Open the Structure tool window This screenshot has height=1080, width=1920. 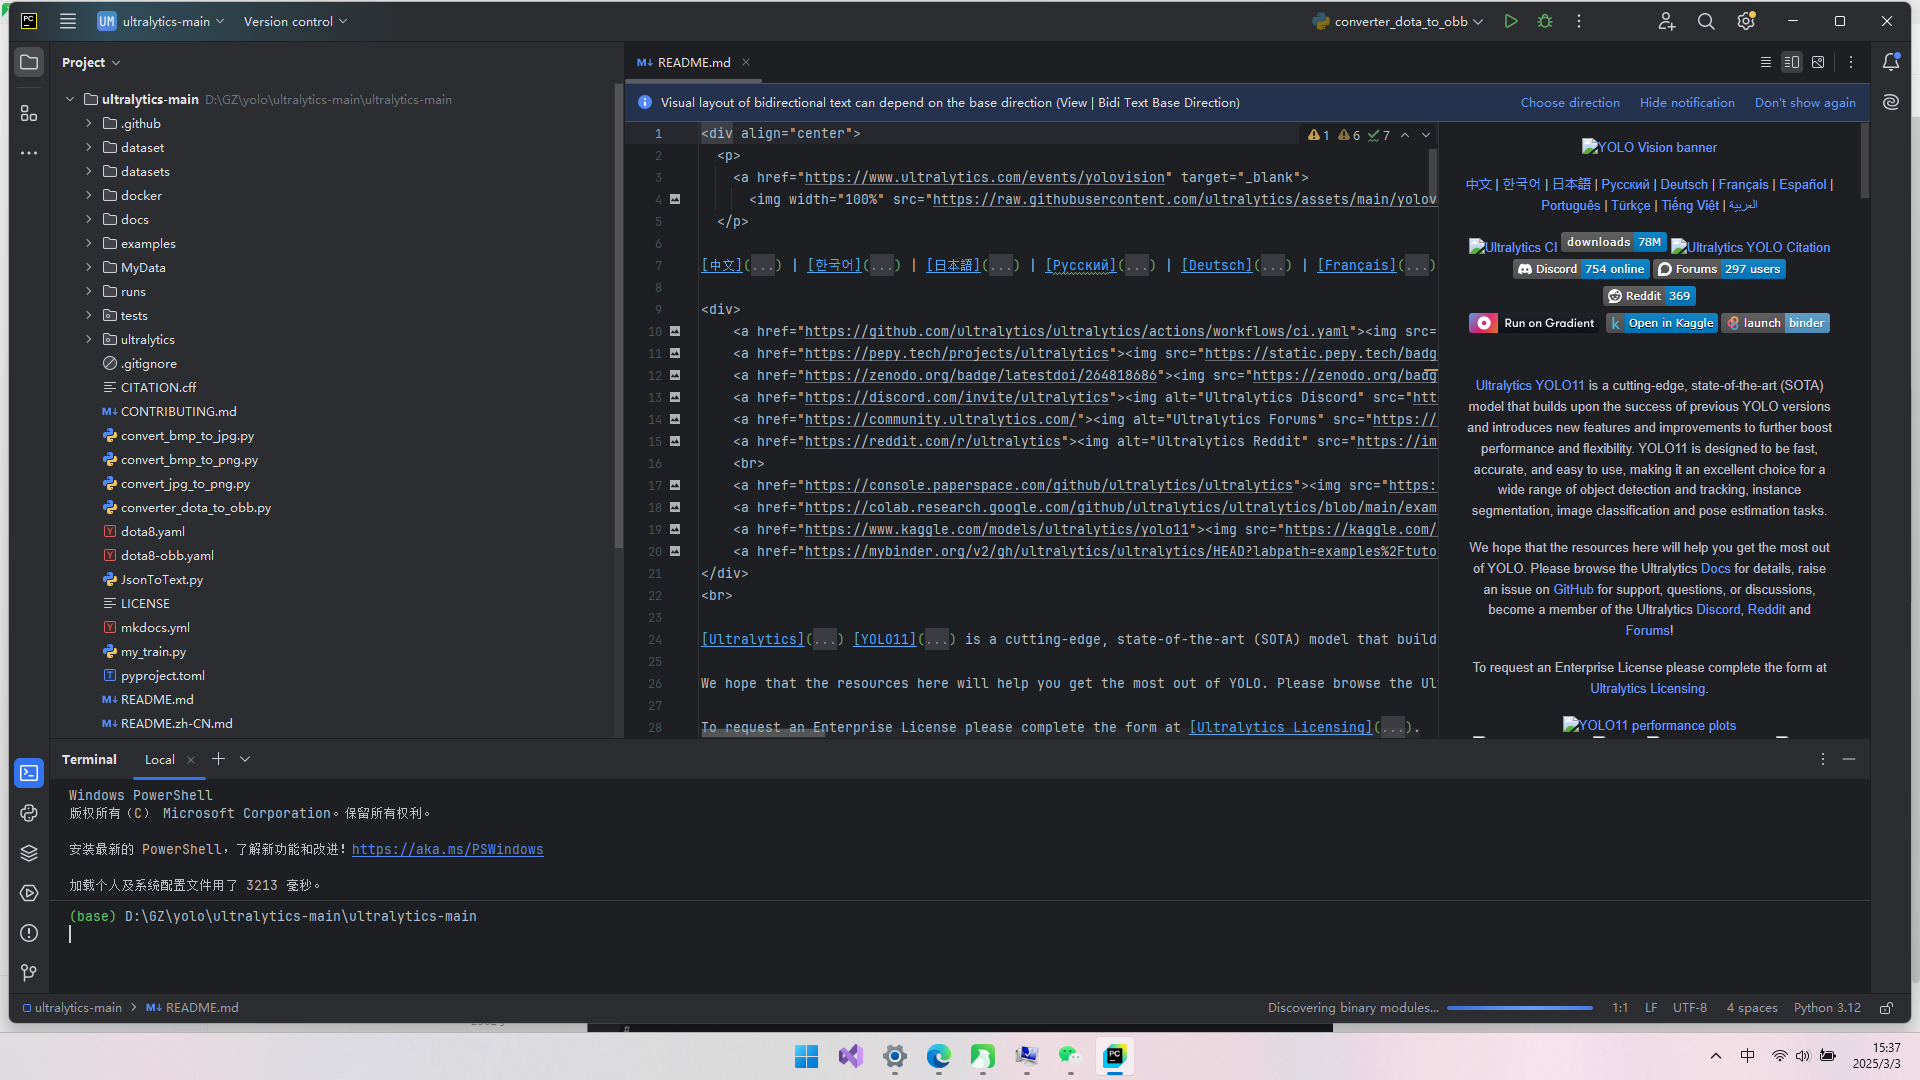pos(29,114)
